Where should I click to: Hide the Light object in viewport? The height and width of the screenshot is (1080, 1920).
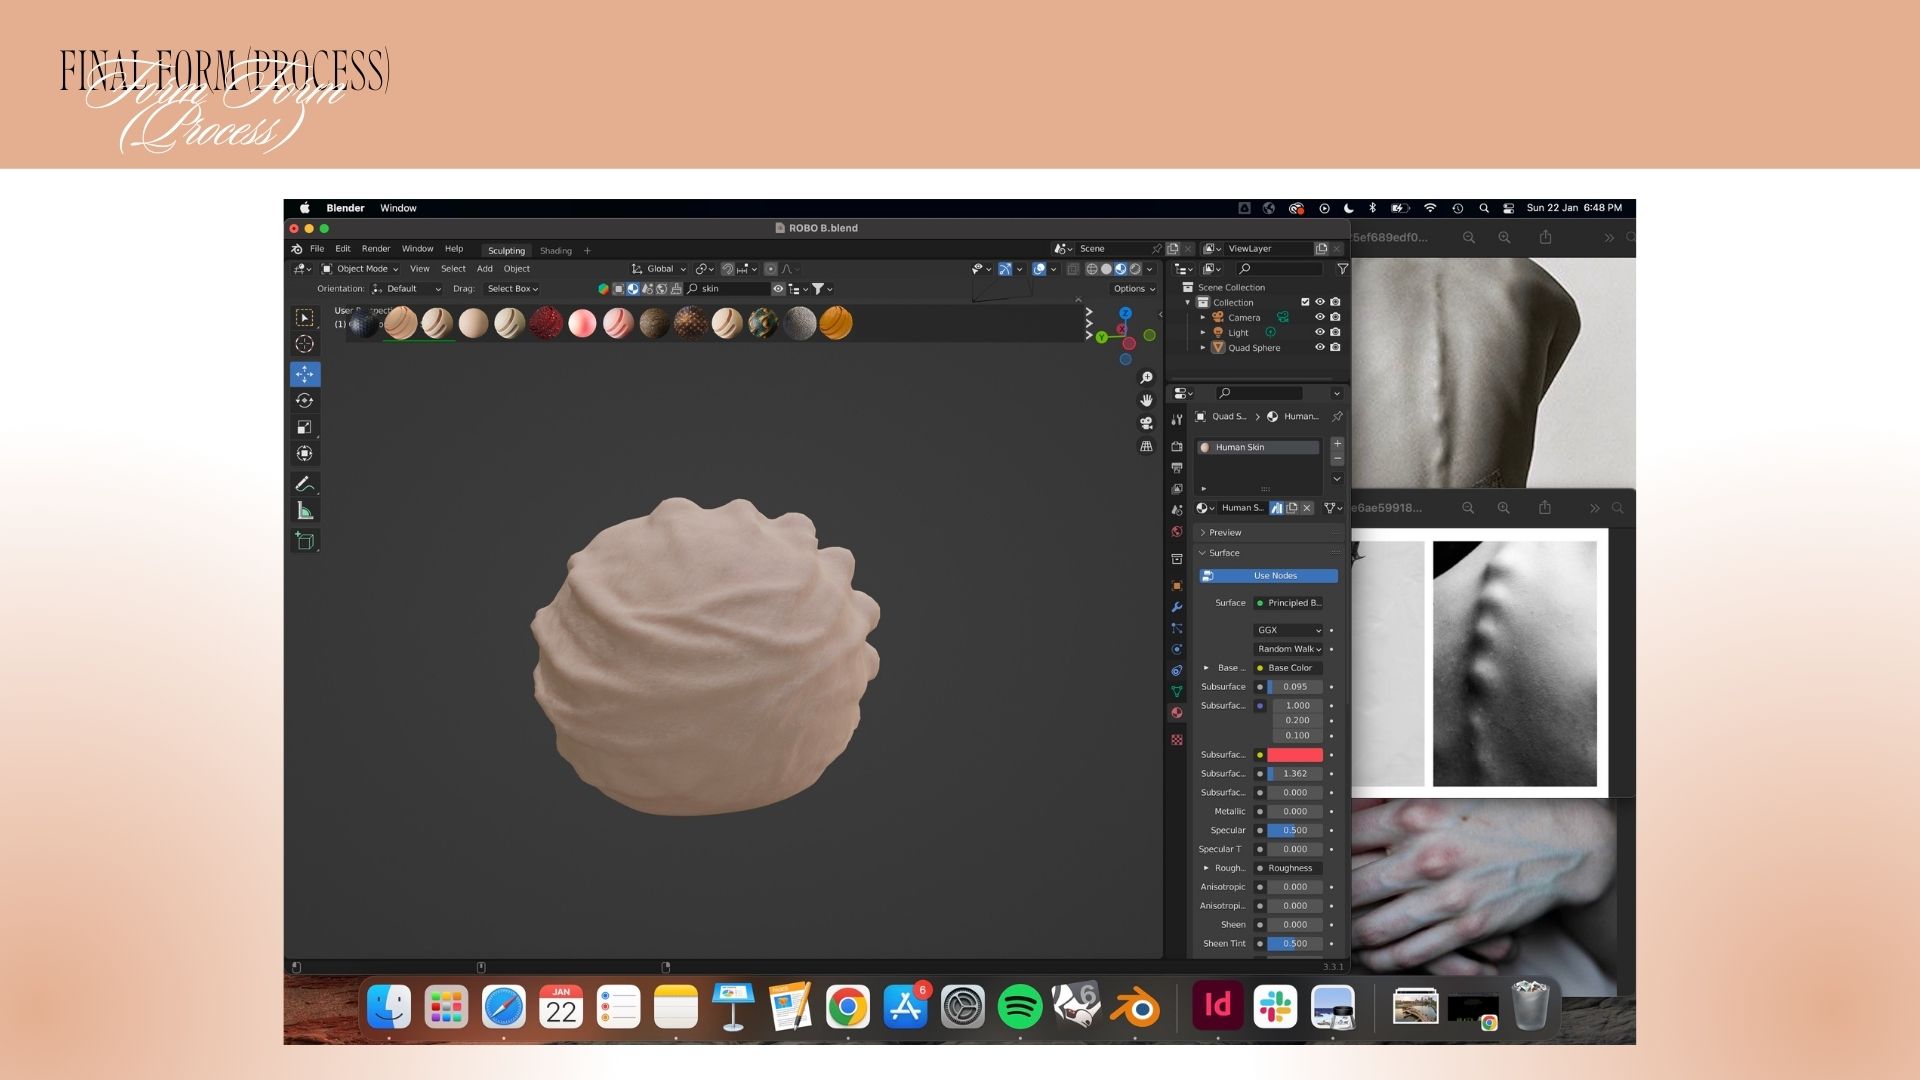(1320, 332)
